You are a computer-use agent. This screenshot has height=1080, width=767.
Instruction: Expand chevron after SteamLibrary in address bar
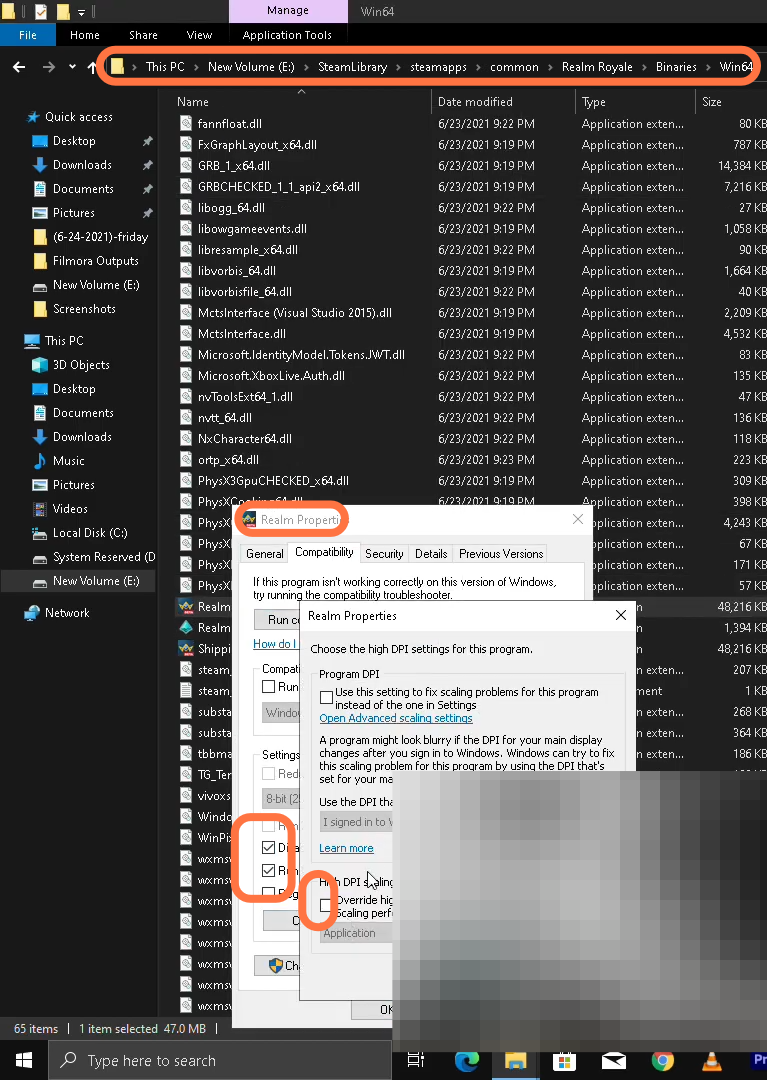click(398, 67)
